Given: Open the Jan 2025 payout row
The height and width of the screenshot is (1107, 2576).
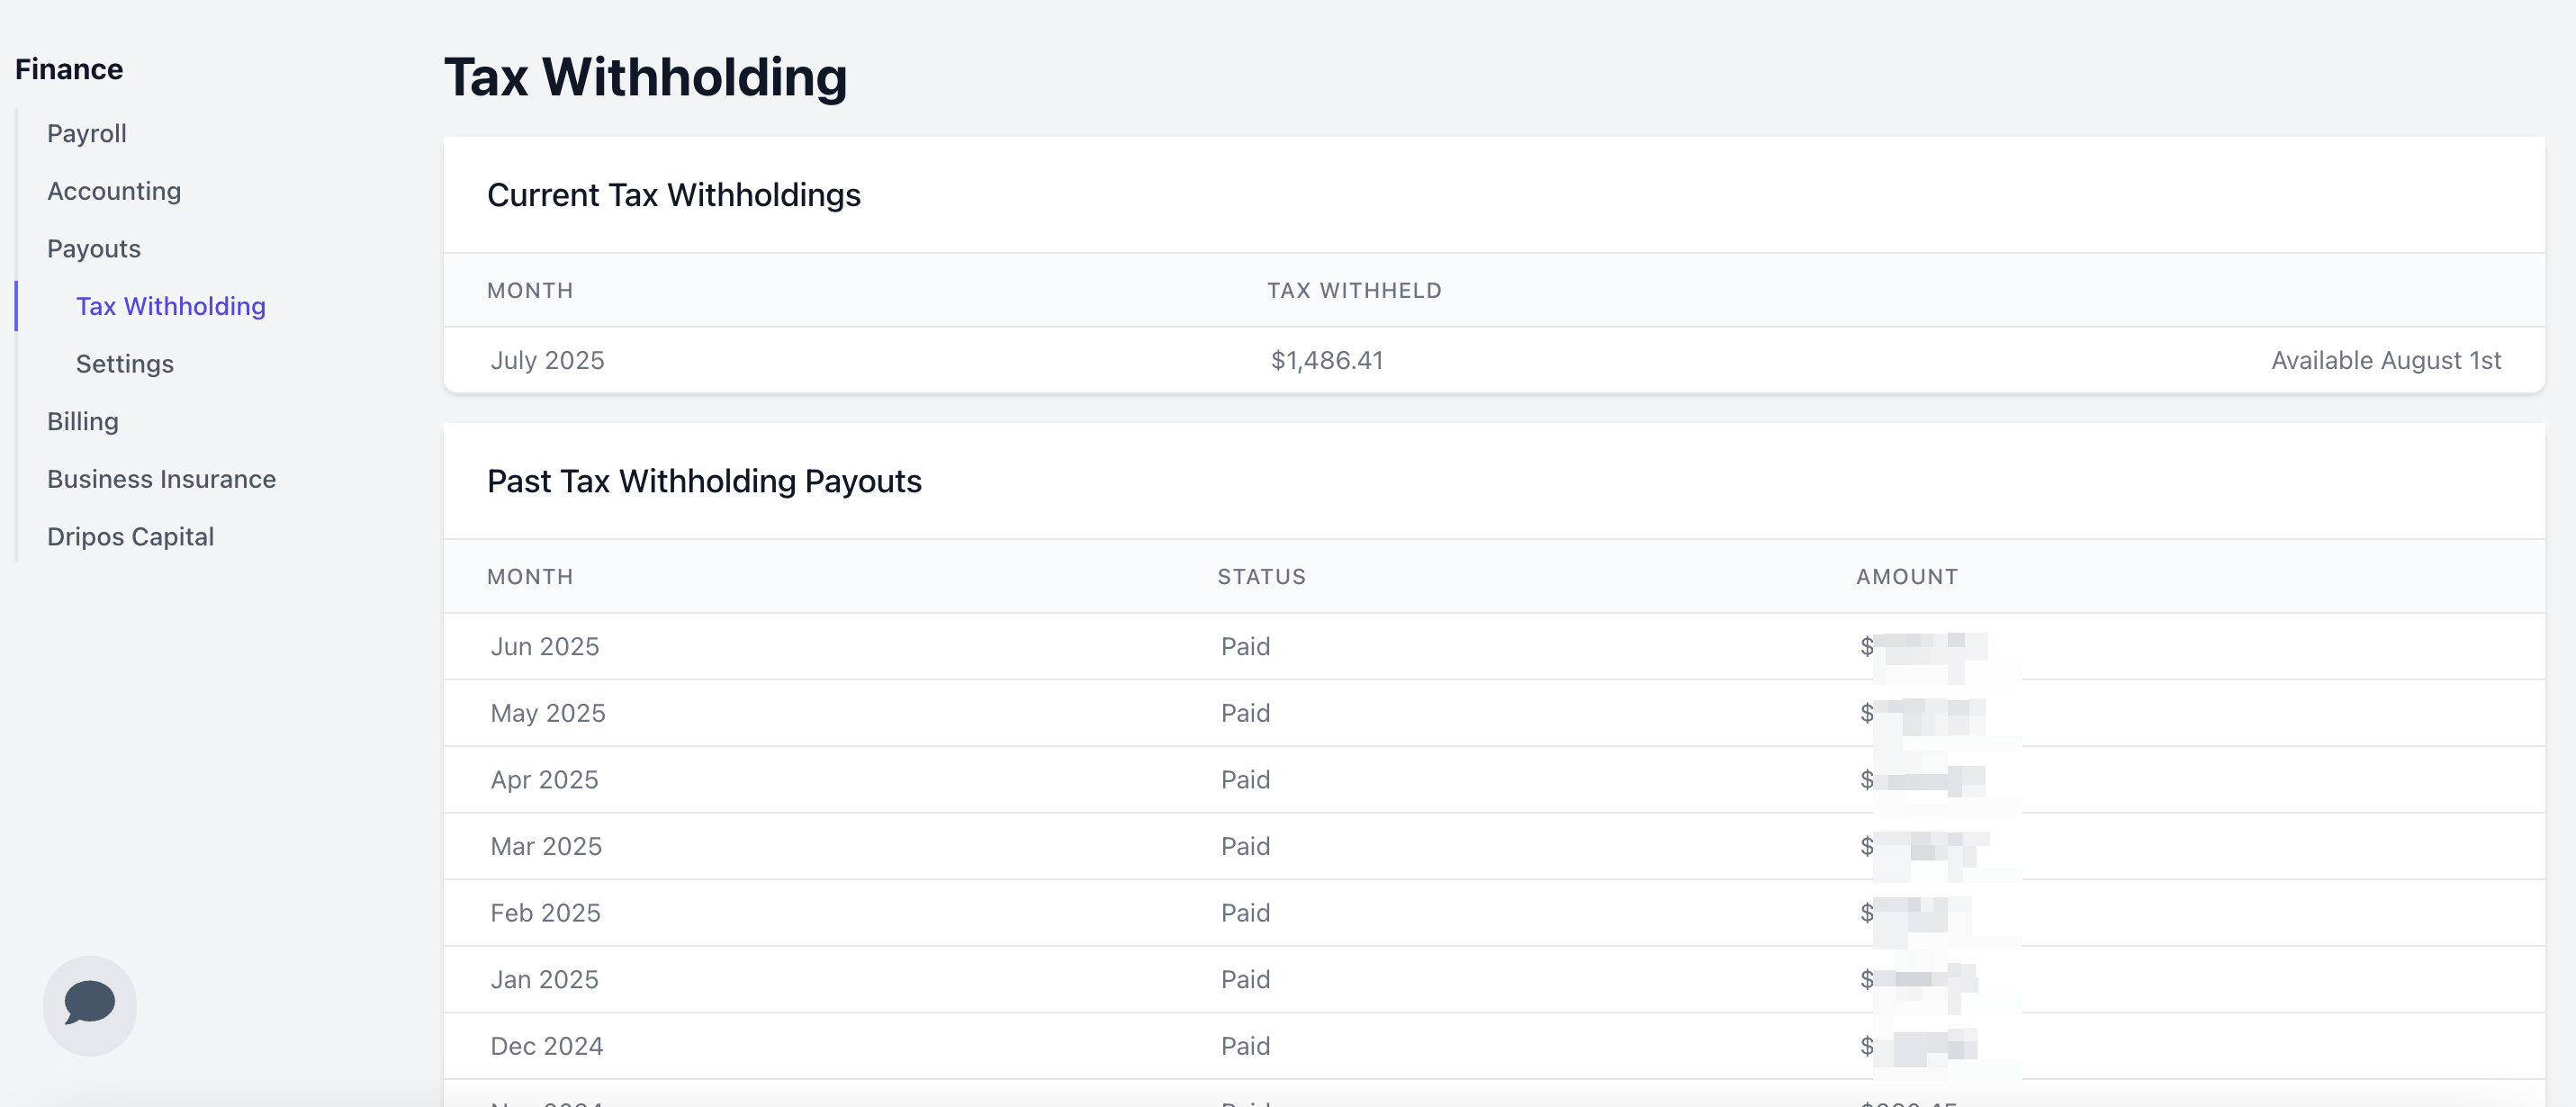Looking at the screenshot, I should tap(1494, 979).
